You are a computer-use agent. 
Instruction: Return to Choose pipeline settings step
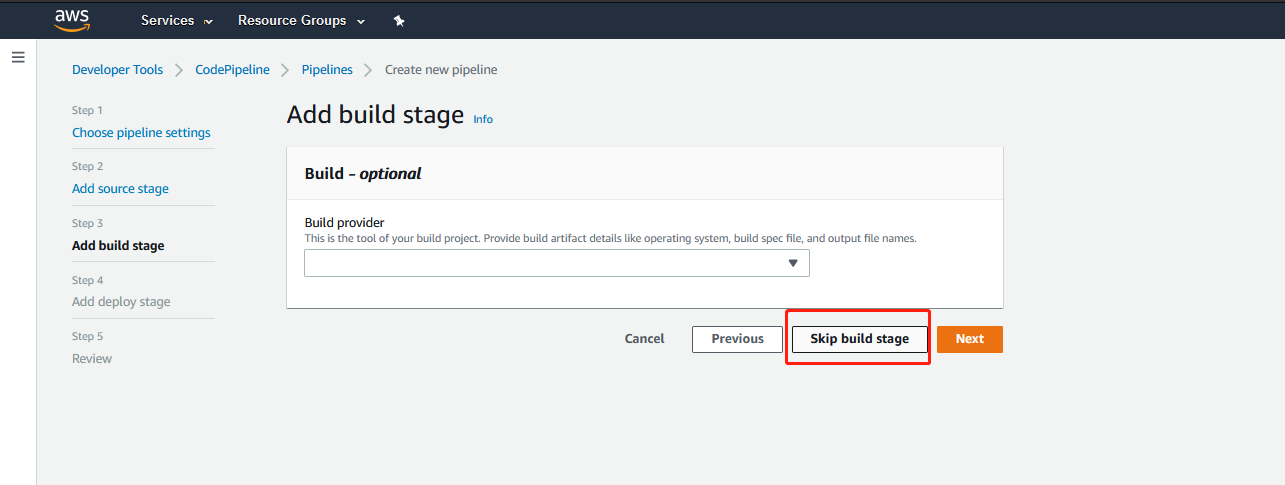(x=141, y=133)
